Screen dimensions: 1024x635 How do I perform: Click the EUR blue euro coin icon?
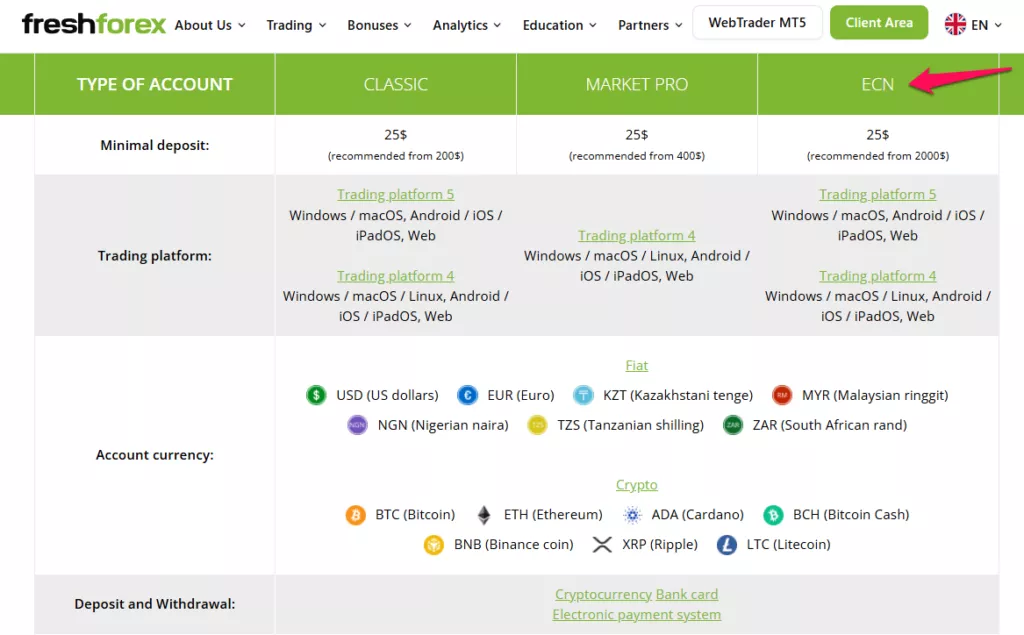467,395
